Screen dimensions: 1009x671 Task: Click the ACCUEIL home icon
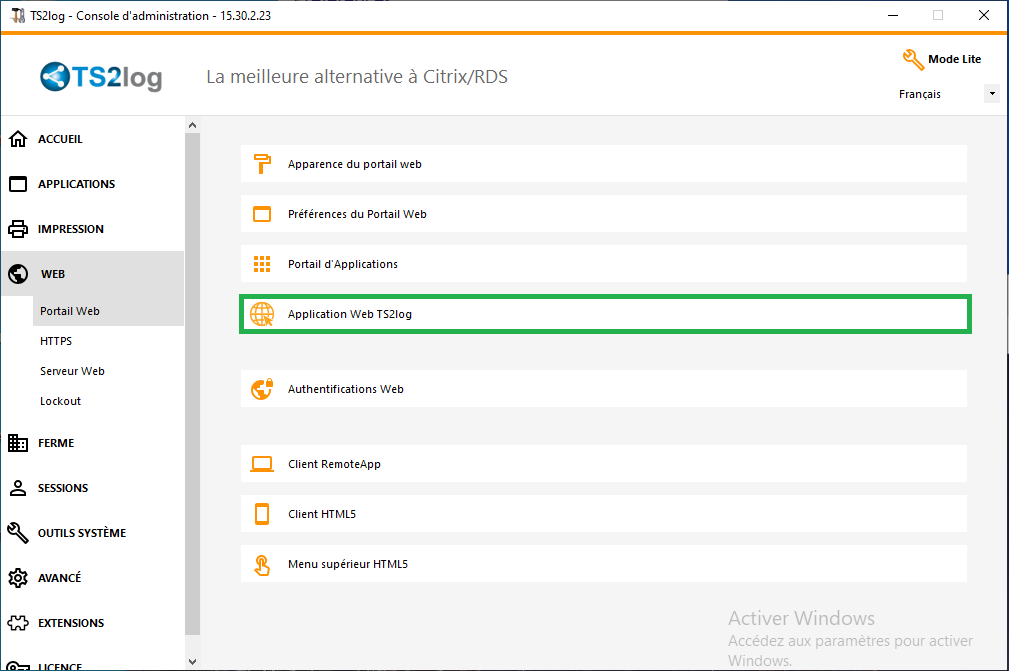point(18,139)
